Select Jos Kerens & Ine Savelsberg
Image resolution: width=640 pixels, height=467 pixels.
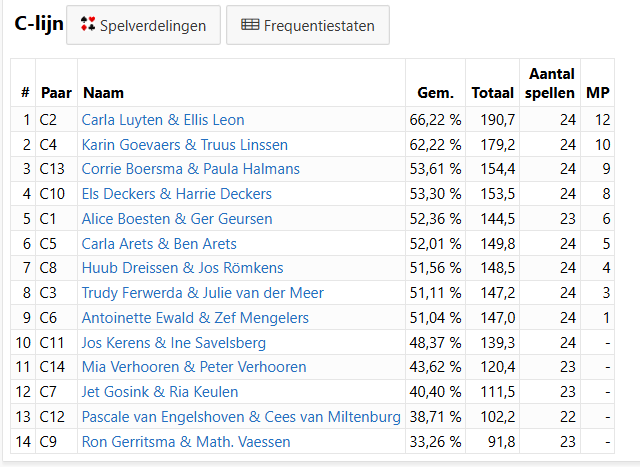(x=173, y=343)
